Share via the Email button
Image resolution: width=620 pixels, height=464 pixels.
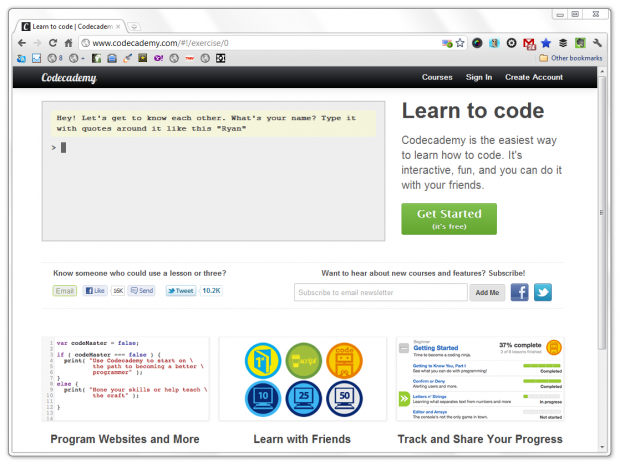tap(64, 291)
